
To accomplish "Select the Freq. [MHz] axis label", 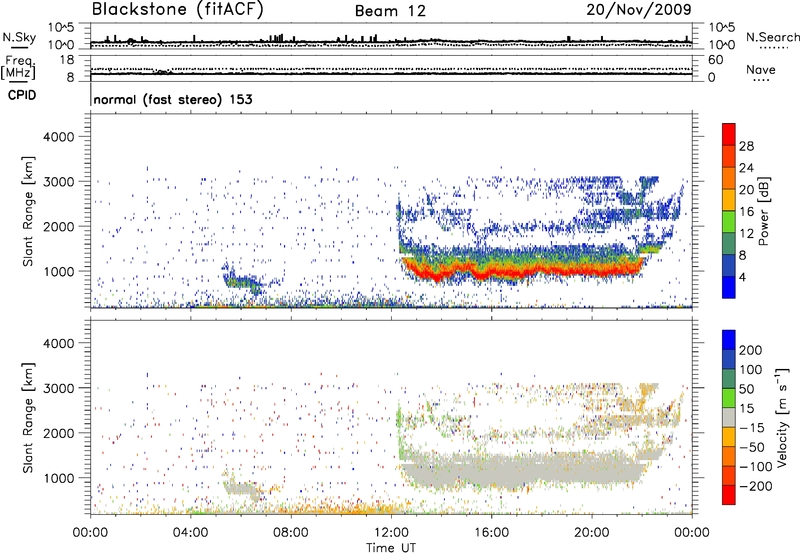I will point(18,67).
